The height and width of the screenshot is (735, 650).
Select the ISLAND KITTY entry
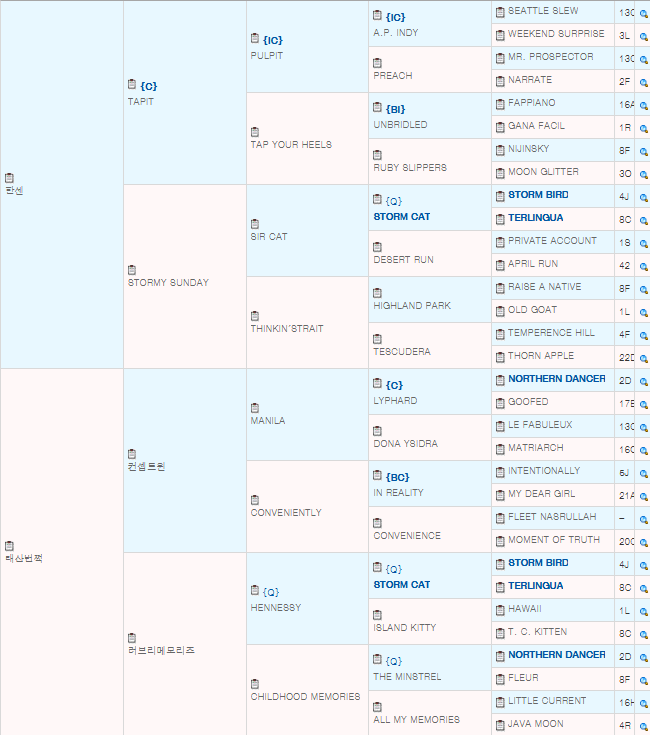[x=404, y=628]
